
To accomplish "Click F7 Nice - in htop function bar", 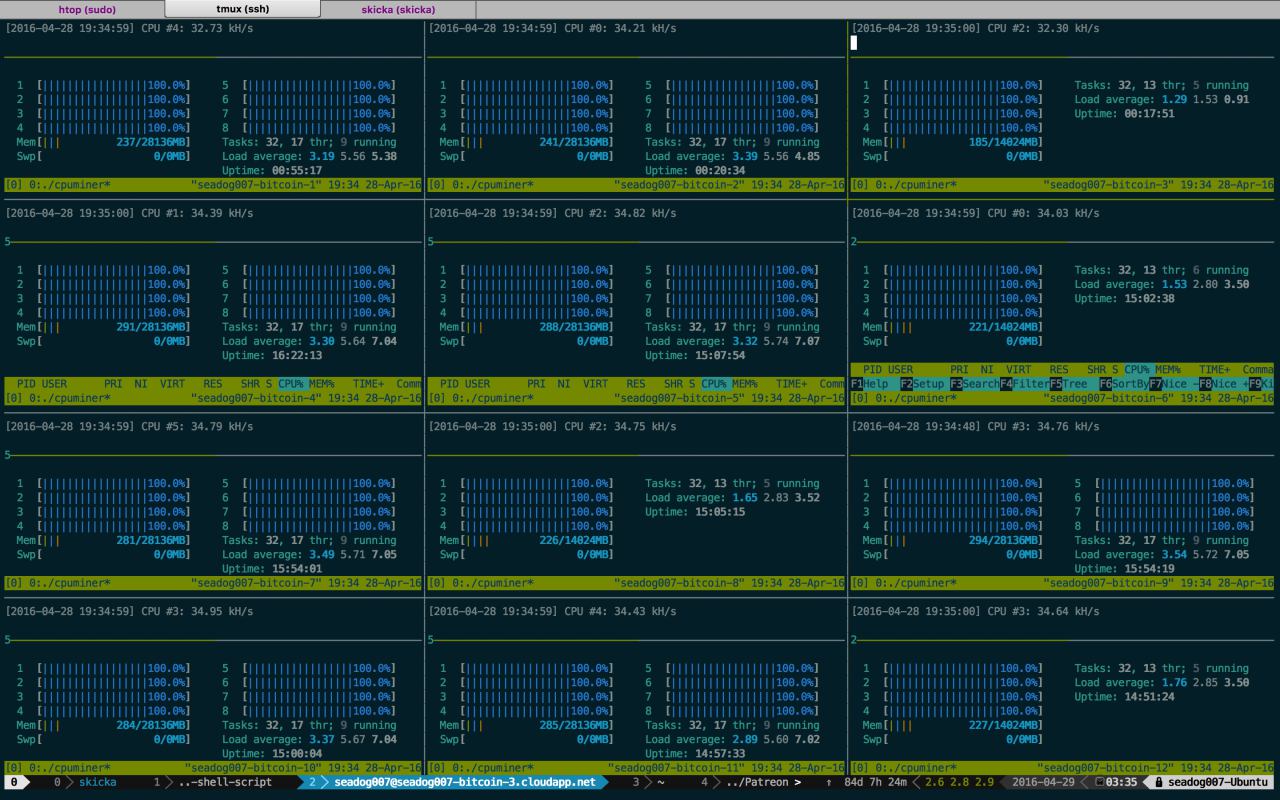I will [1173, 384].
